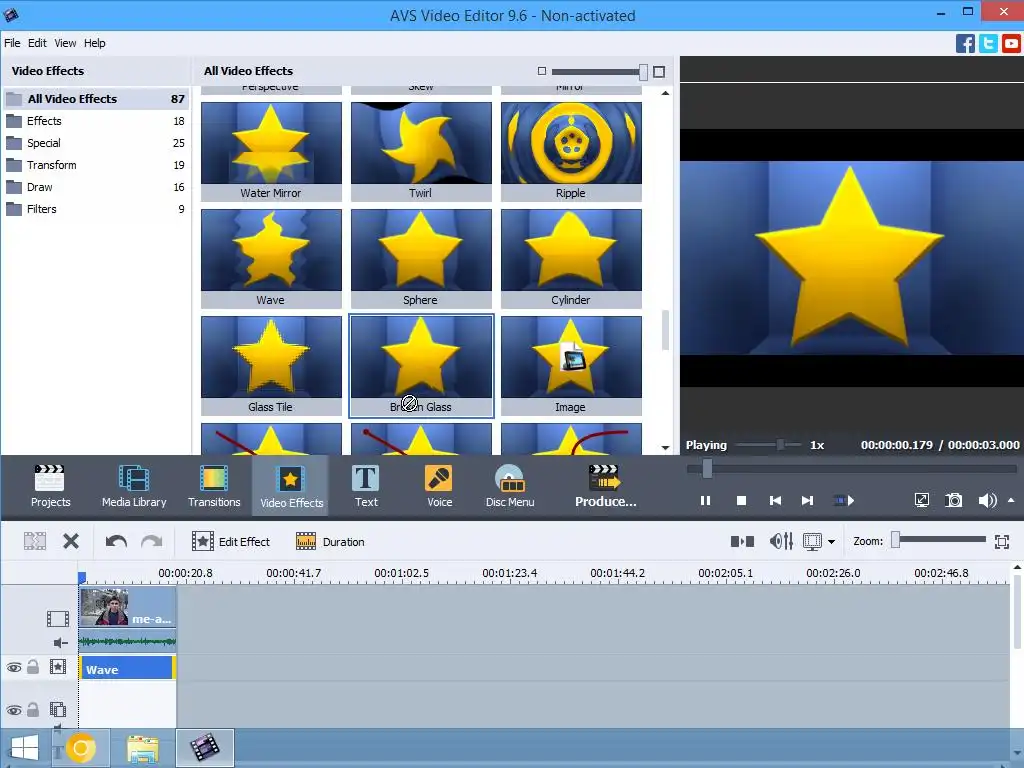This screenshot has height=768, width=1024.
Task: Toggle visibility of the video effects track
Action: click(x=14, y=667)
